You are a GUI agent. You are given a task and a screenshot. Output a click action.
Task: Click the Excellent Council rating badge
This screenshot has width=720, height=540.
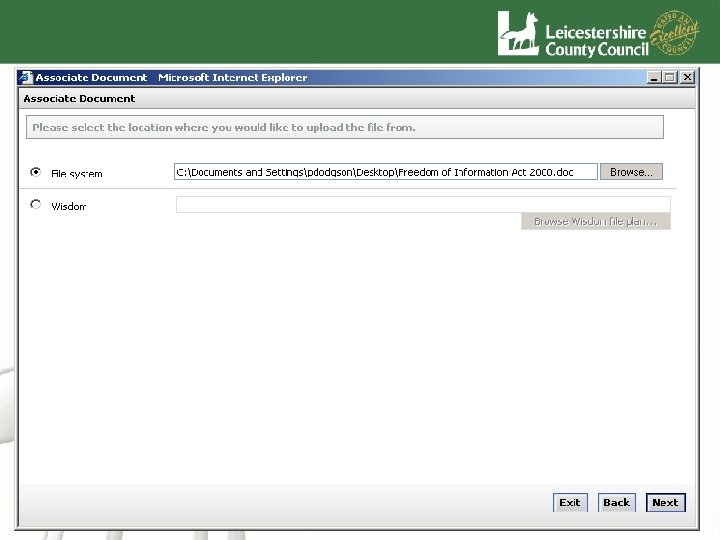pos(675,32)
